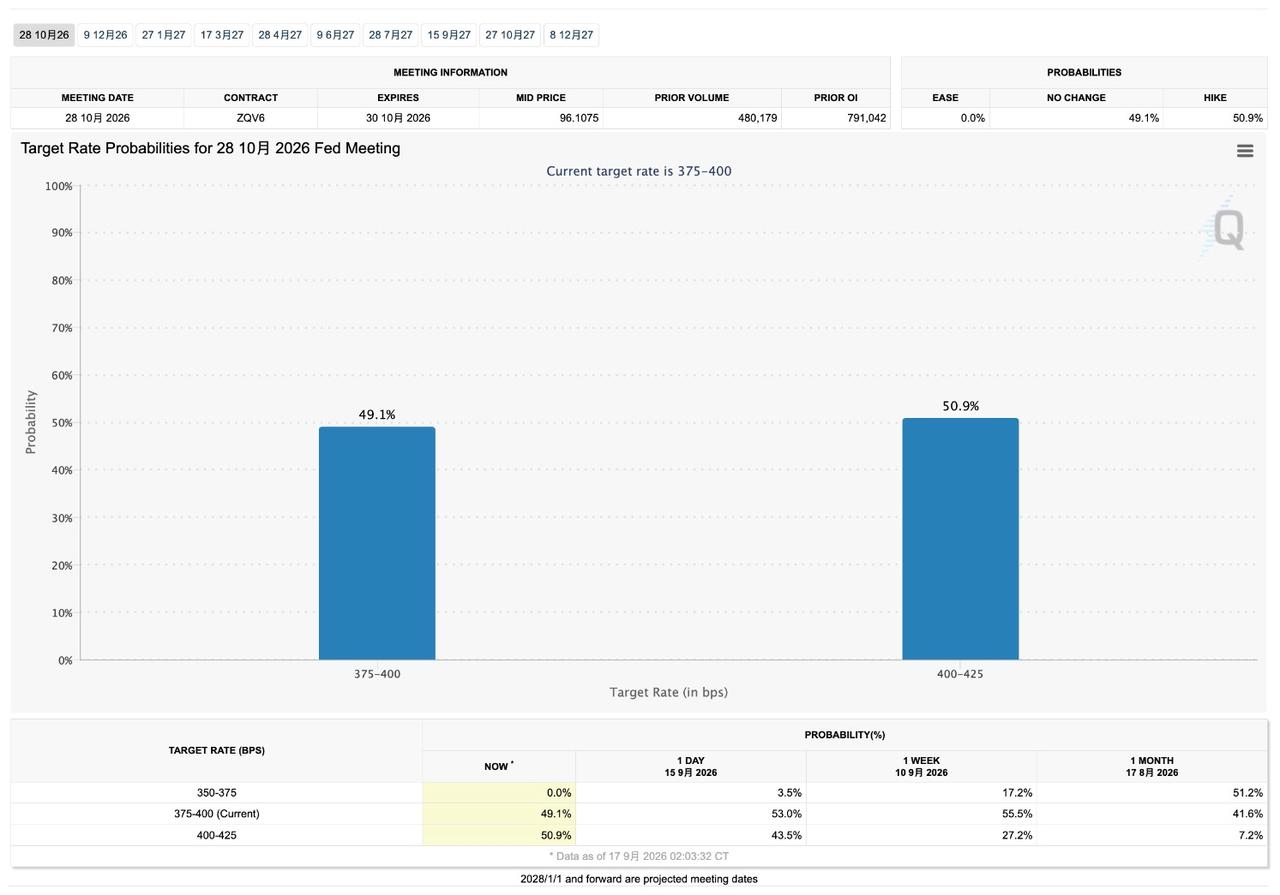Click the 350-375 1 day value 3.5%
Image resolution: width=1280 pixels, height=895 pixels.
[691, 793]
